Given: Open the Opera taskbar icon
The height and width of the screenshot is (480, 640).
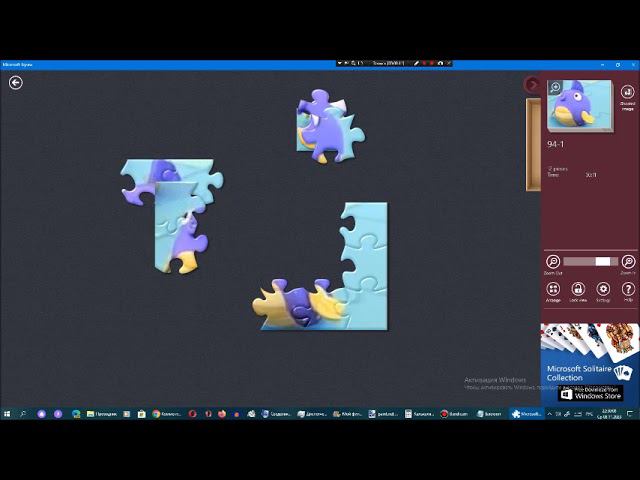Looking at the screenshot, I should (x=193, y=414).
